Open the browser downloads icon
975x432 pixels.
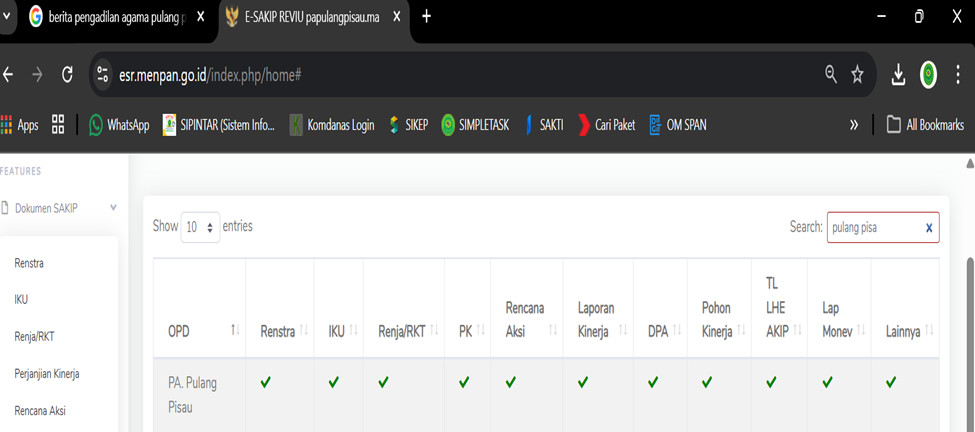[898, 74]
